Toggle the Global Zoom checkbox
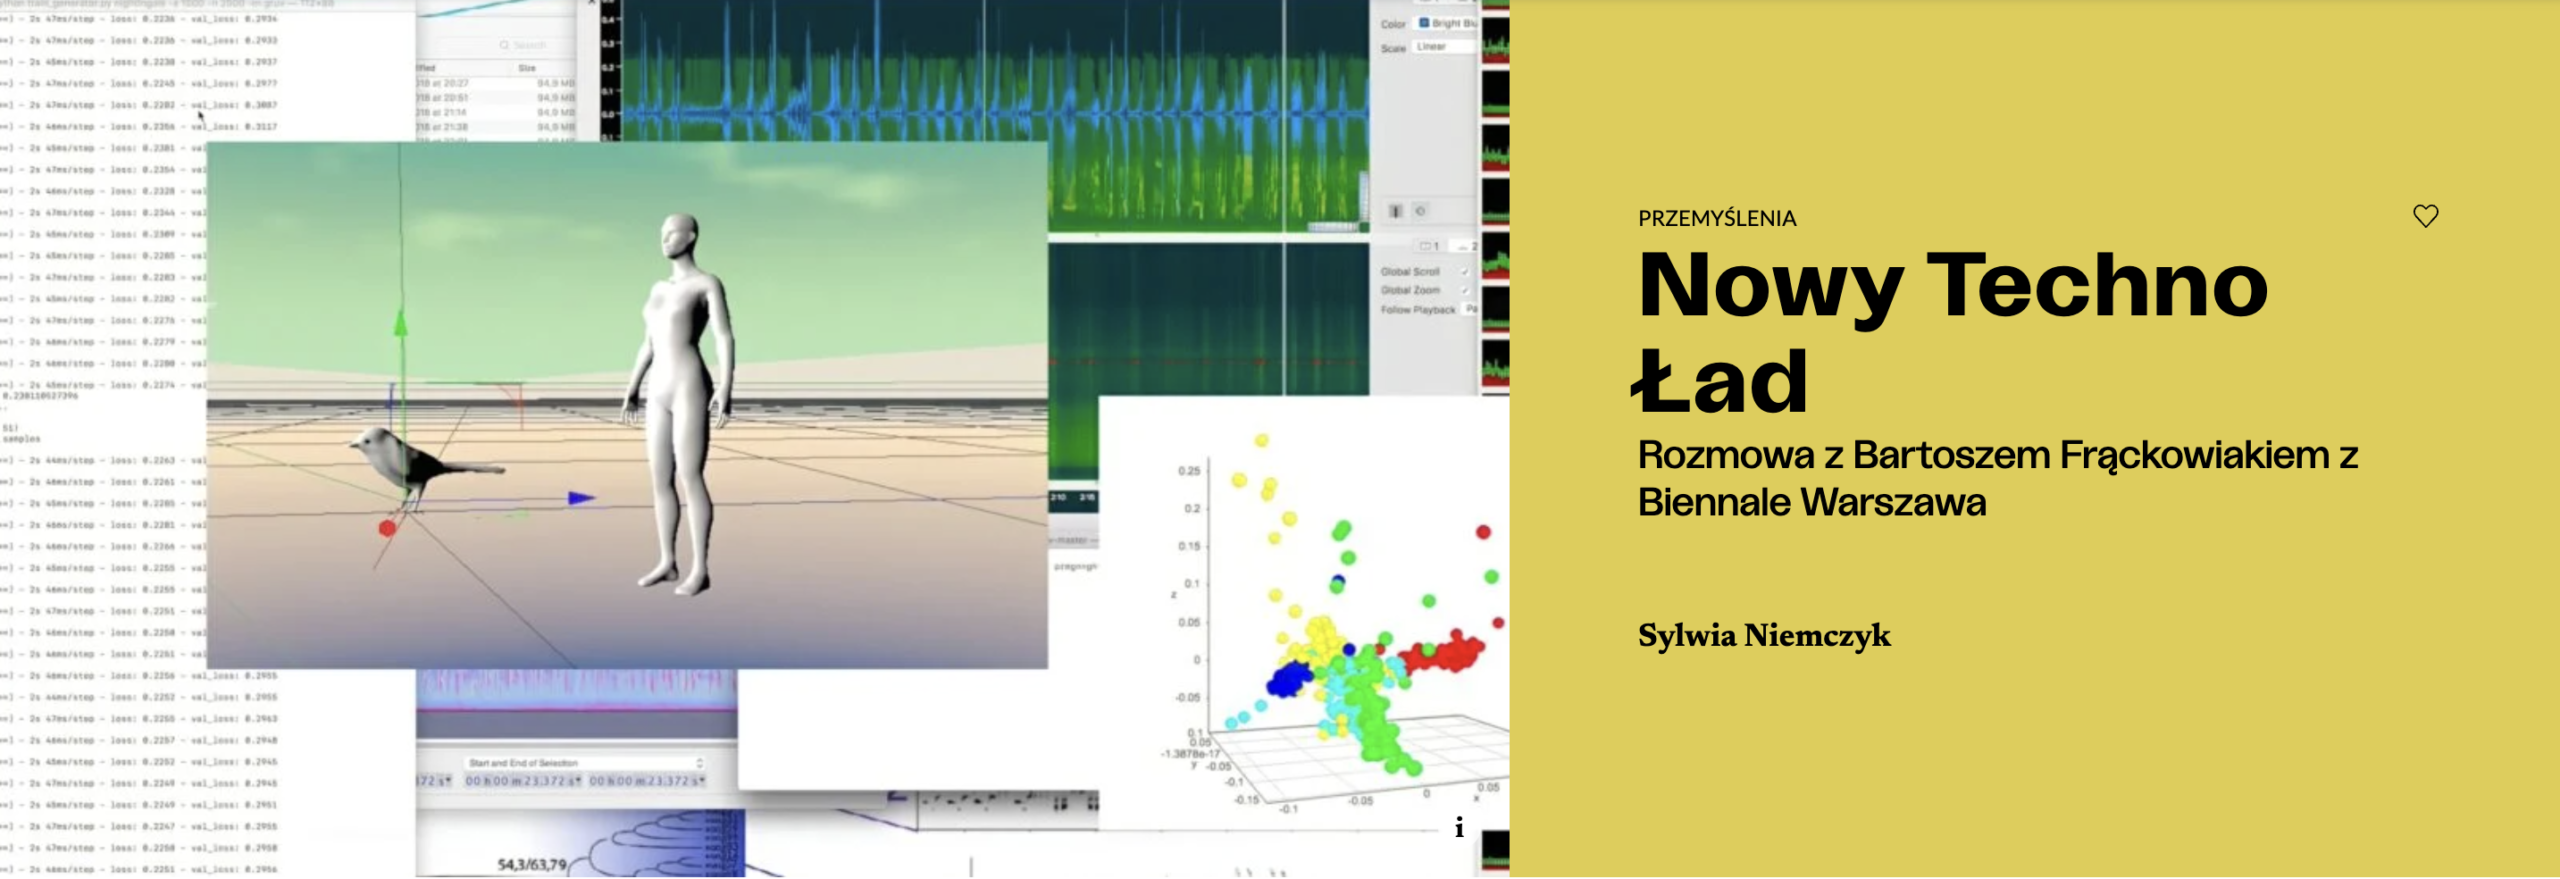Viewport: 2560px width, 879px height. coord(1464,291)
